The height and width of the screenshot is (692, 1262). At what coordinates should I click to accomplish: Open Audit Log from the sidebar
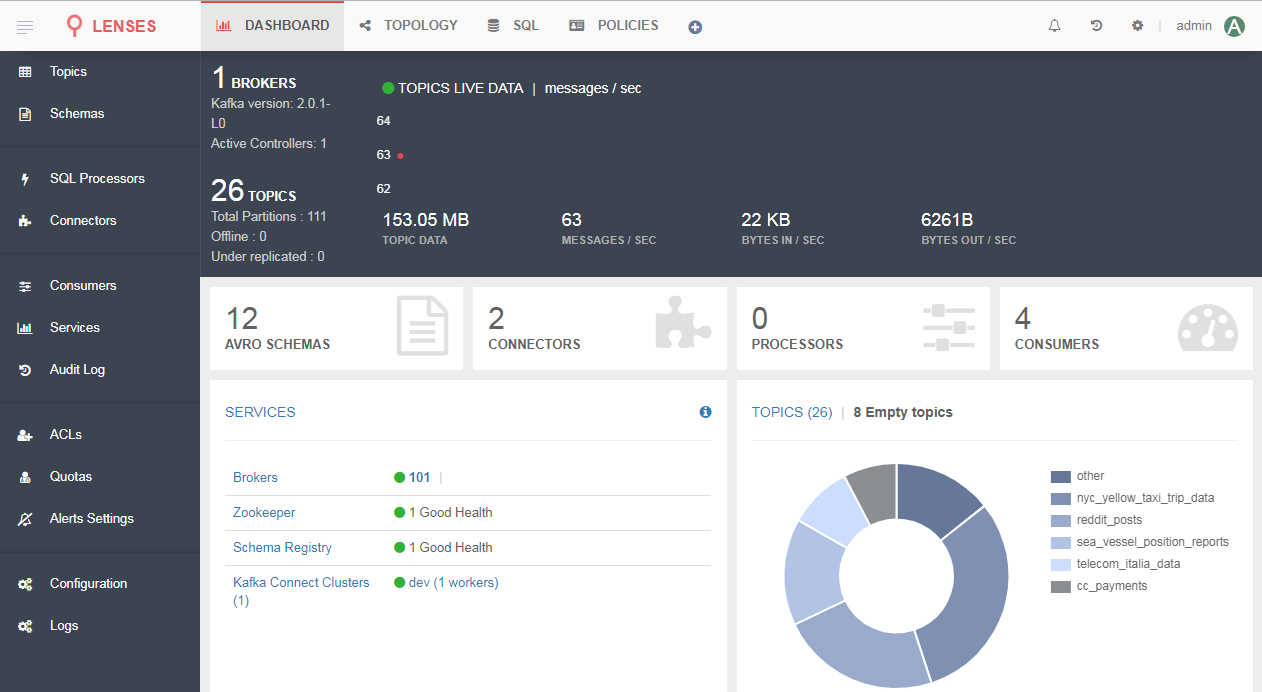click(x=77, y=369)
